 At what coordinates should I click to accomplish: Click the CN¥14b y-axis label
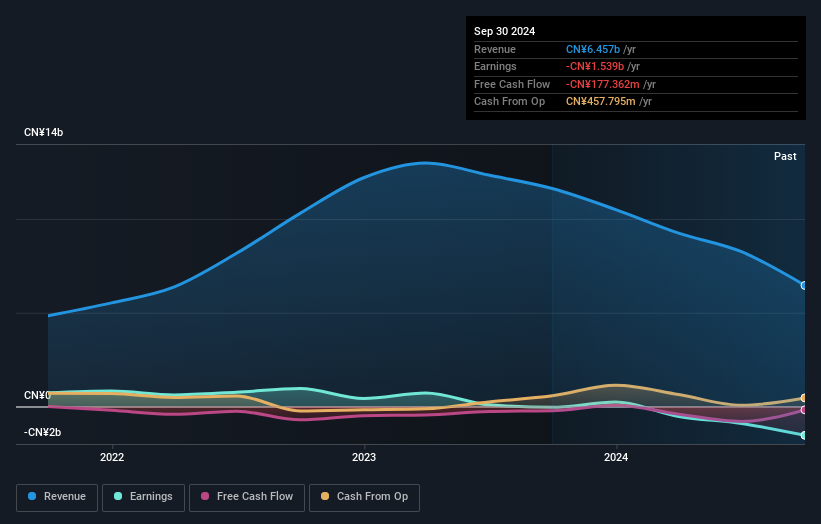pos(43,132)
